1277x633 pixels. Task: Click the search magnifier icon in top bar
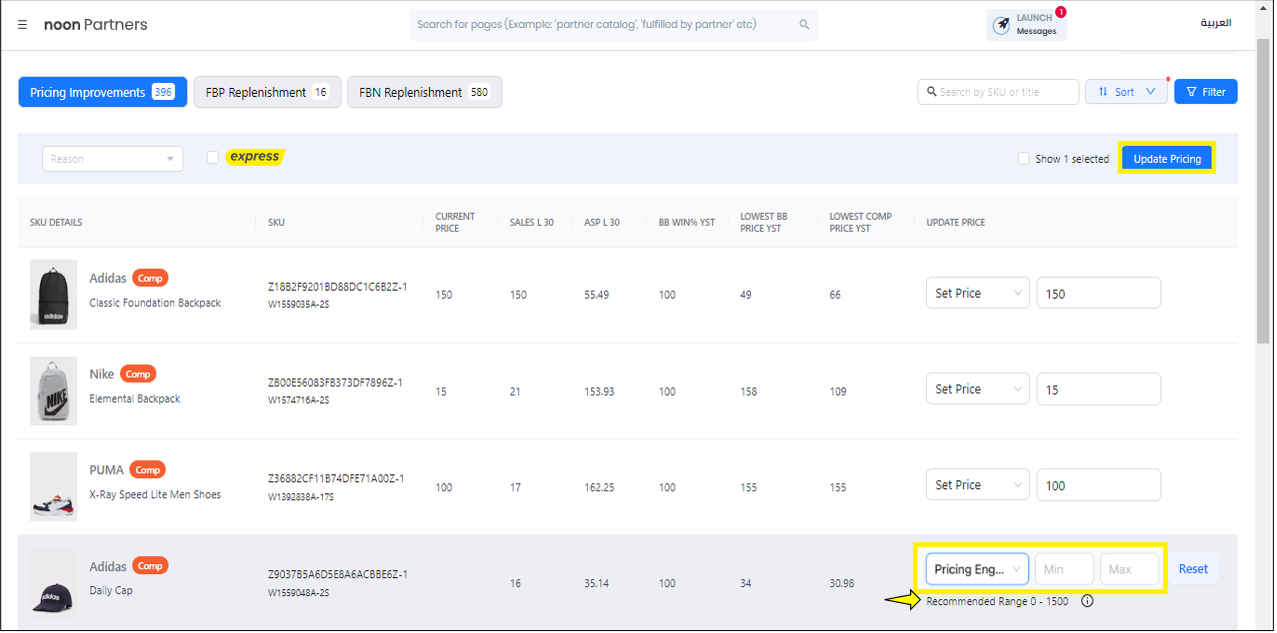(804, 25)
